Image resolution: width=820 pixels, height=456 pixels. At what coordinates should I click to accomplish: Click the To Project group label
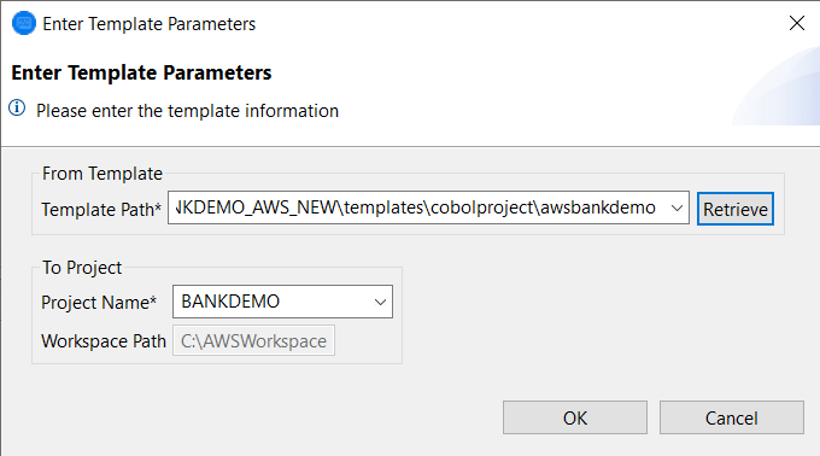click(82, 268)
